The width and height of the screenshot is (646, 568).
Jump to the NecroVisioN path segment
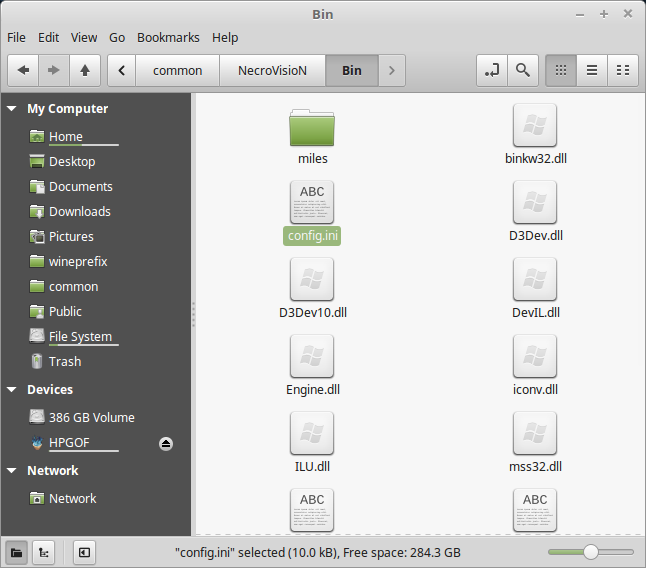tap(272, 70)
